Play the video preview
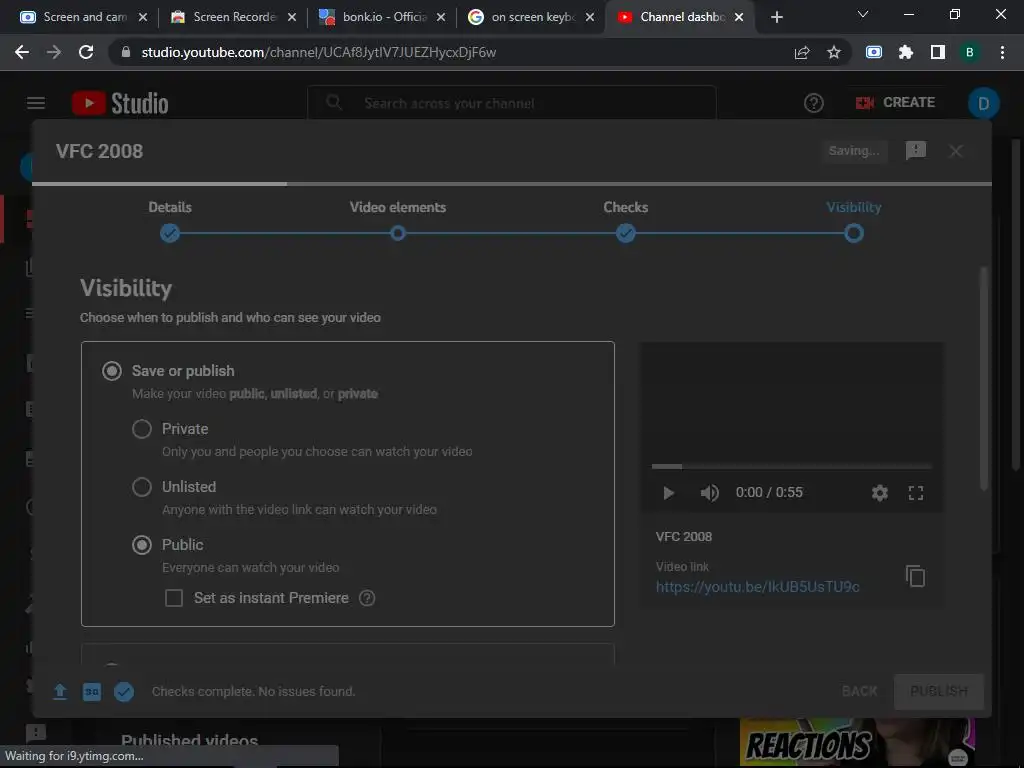The height and width of the screenshot is (768, 1024). (668, 493)
